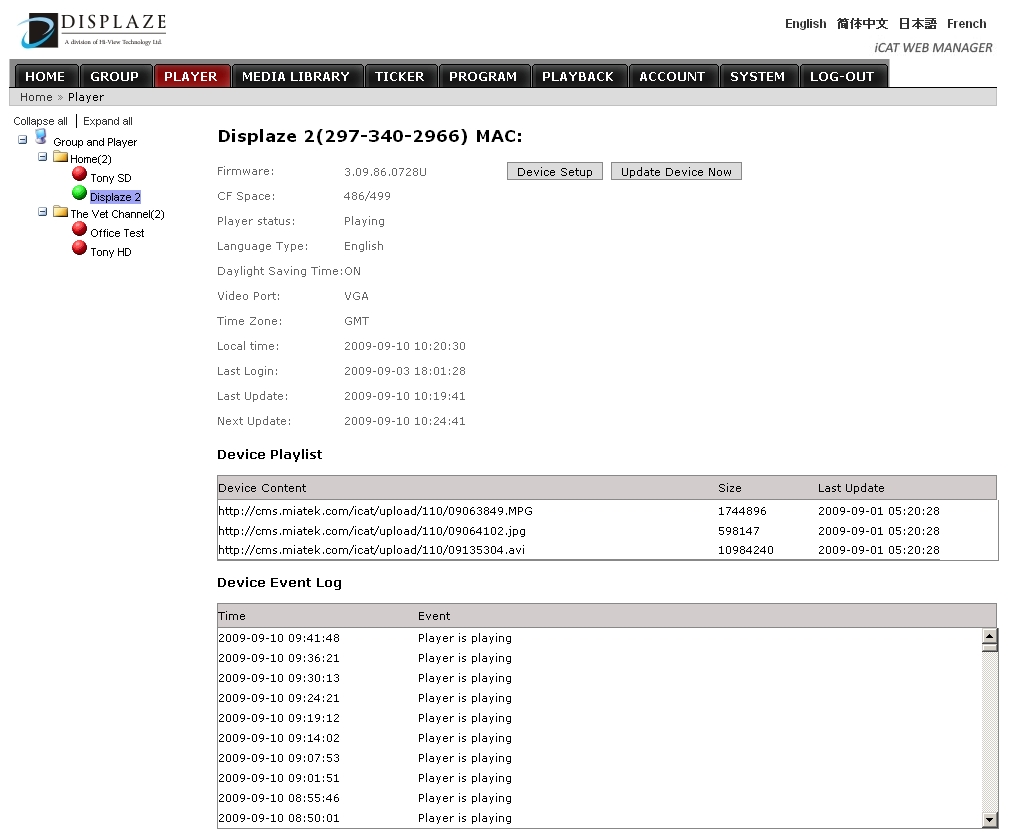Screen dimensions: 1017x840
Task: Switch to the PLAYBACK tab
Action: [578, 76]
